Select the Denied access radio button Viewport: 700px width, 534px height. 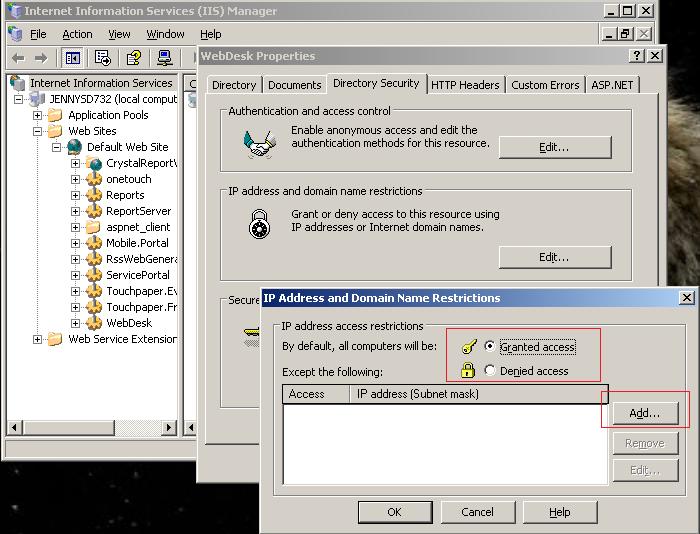489,371
